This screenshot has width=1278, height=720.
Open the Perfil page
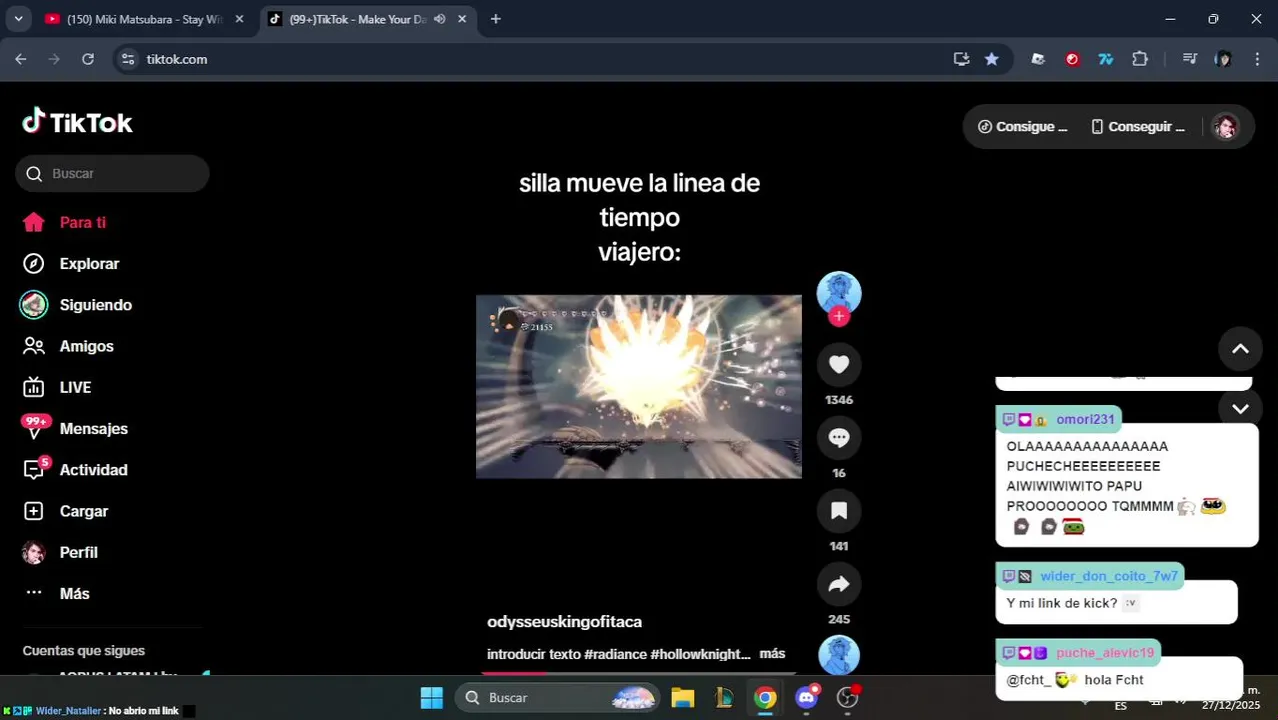click(x=60, y=552)
